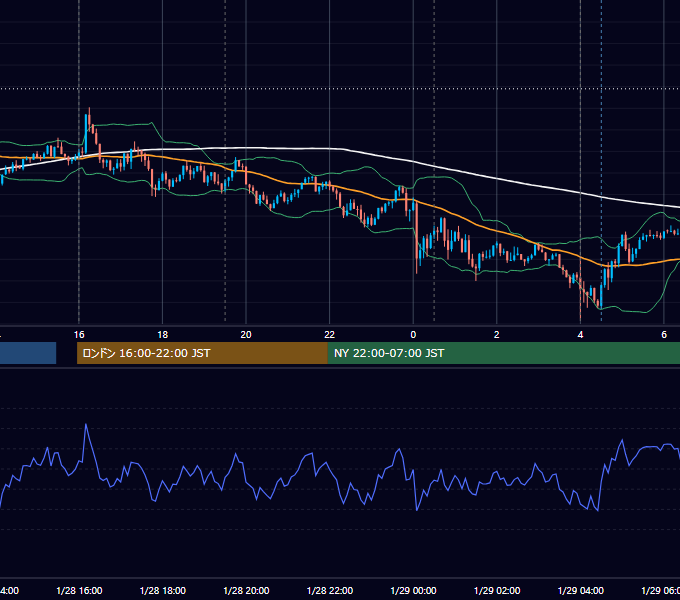Click the 1/28 18:00 date label
This screenshot has height=600, width=680.
click(x=163, y=590)
